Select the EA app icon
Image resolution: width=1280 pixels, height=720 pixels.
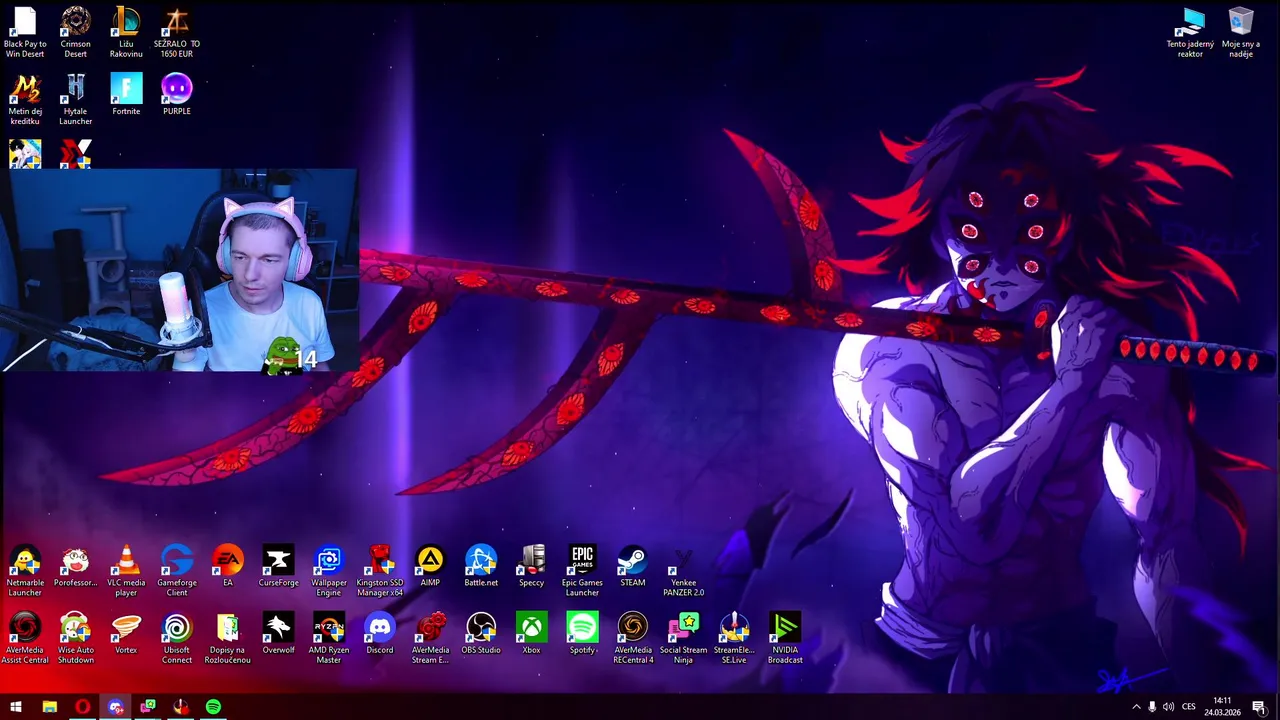coord(227,566)
